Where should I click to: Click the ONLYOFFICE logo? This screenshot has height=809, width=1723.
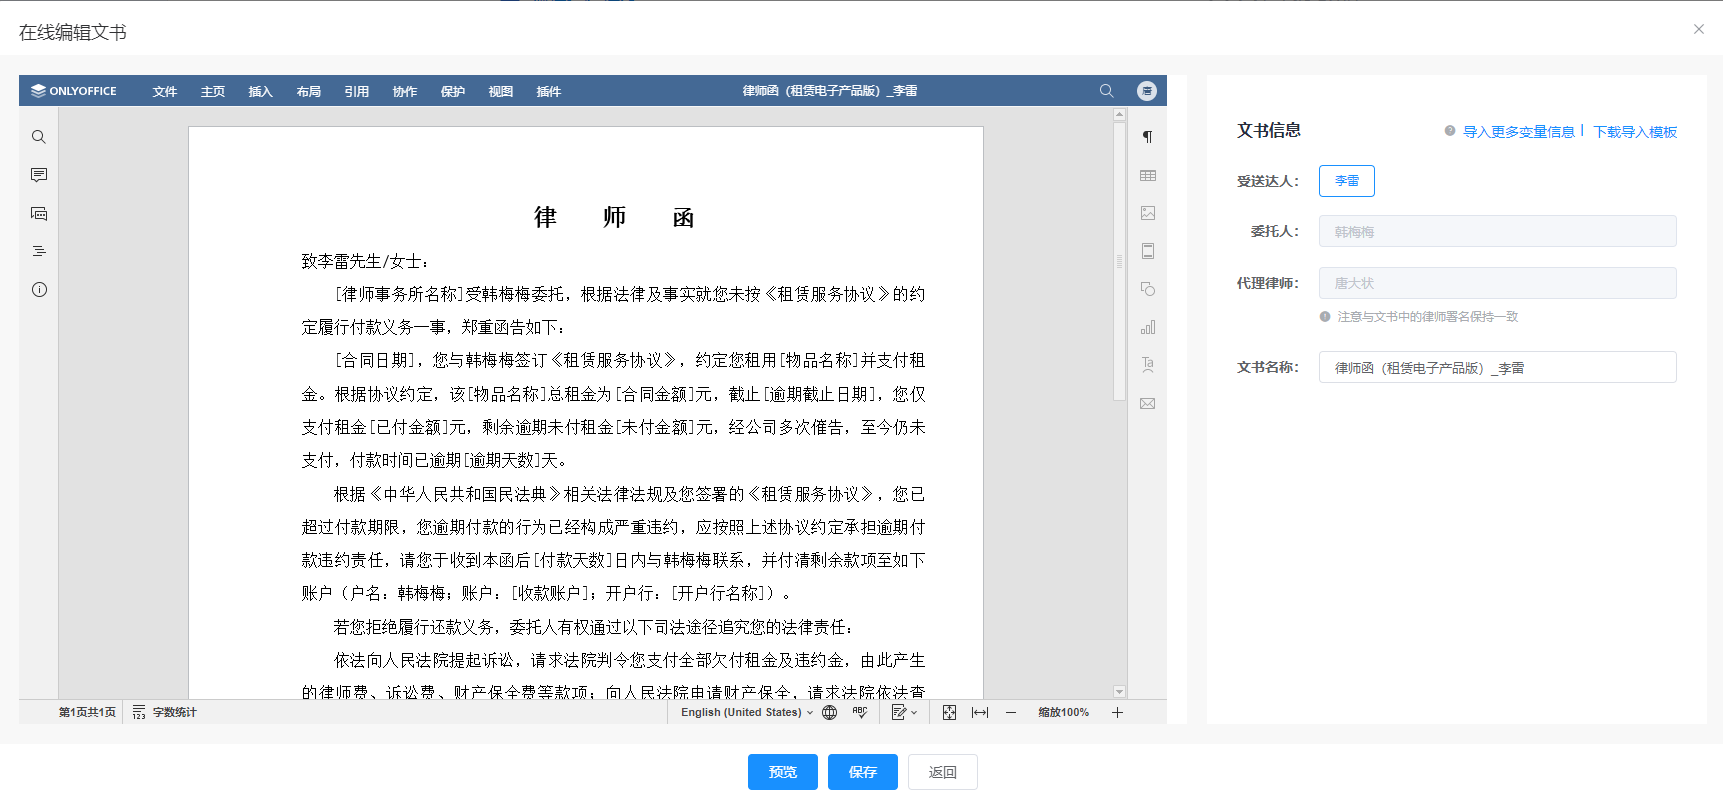[74, 91]
